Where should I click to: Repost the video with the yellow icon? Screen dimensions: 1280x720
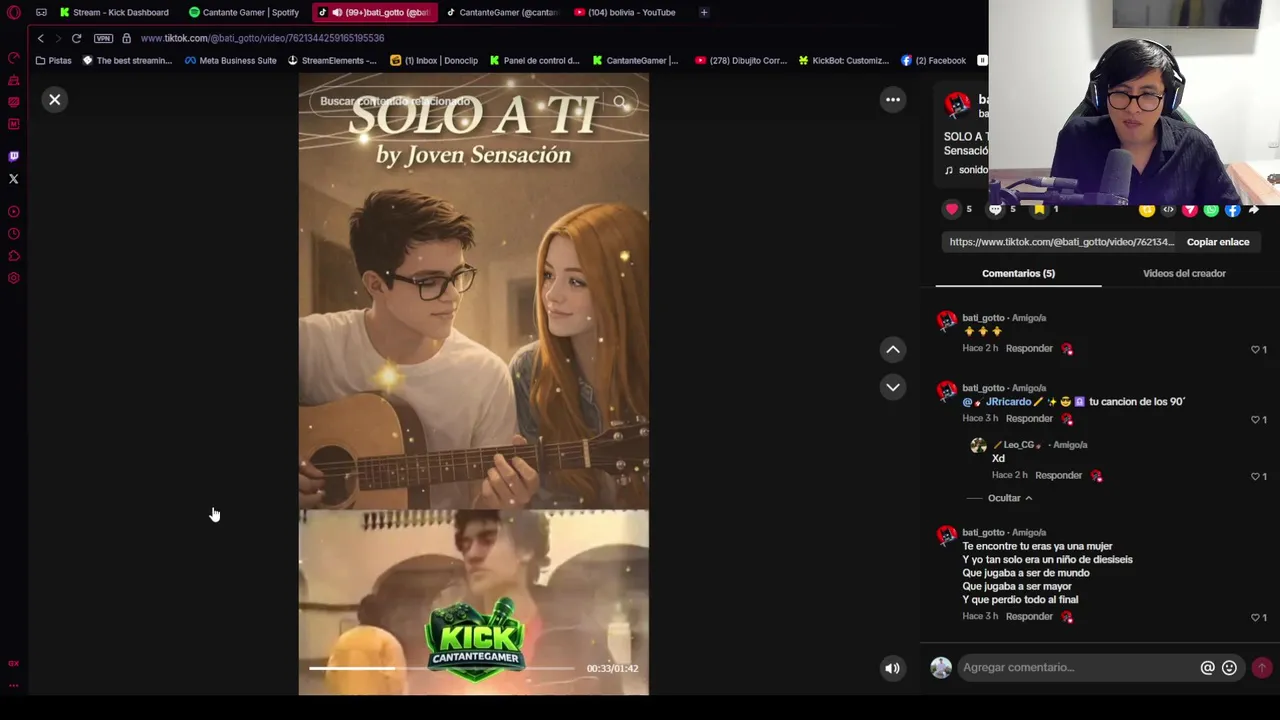(x=1147, y=210)
